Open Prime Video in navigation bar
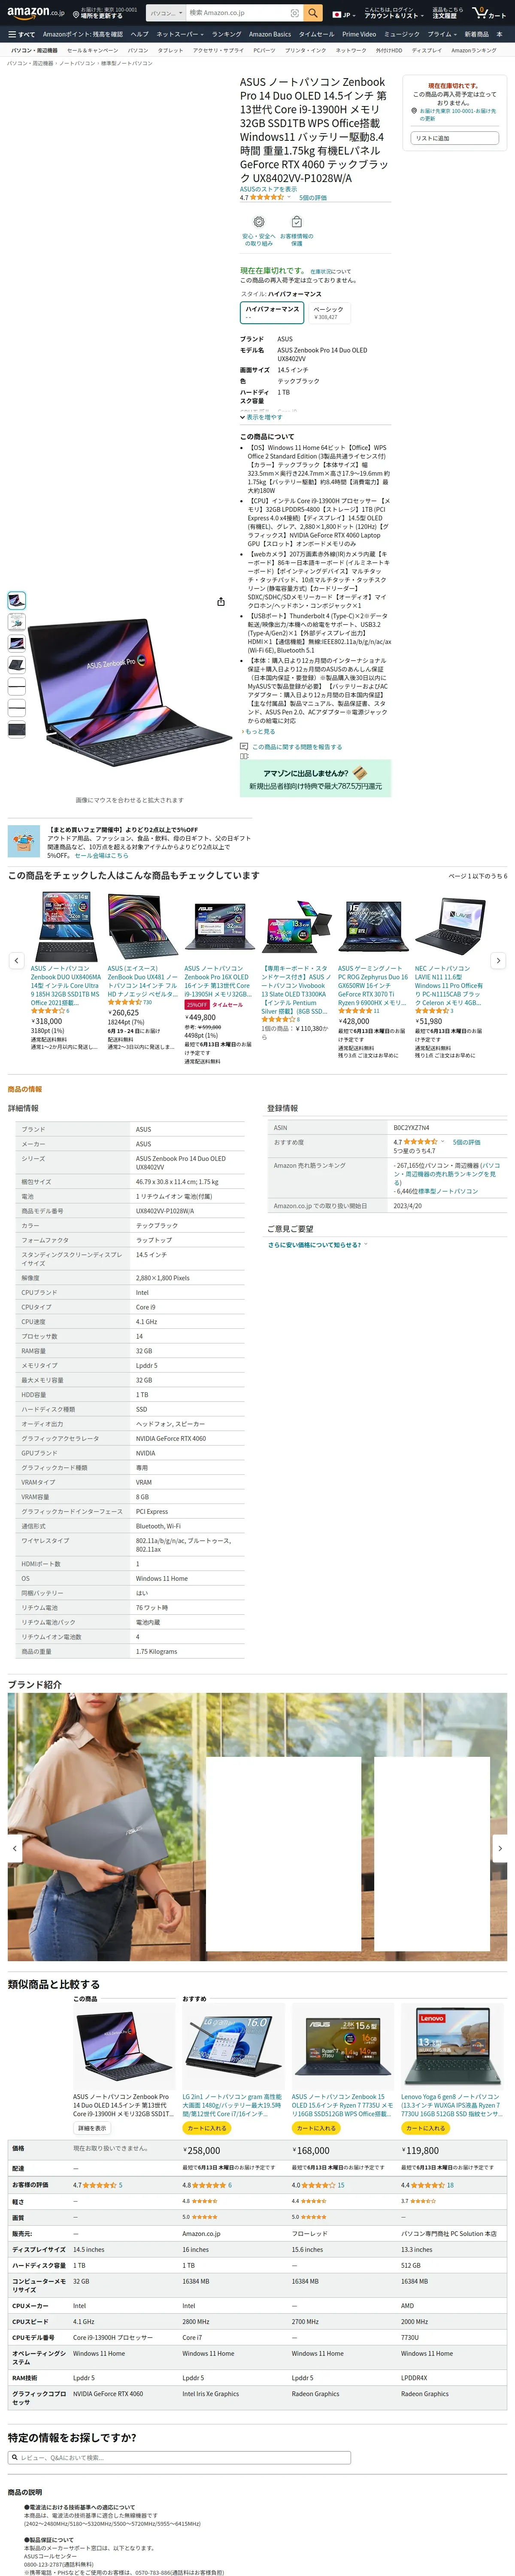The image size is (515, 2576). click(359, 34)
